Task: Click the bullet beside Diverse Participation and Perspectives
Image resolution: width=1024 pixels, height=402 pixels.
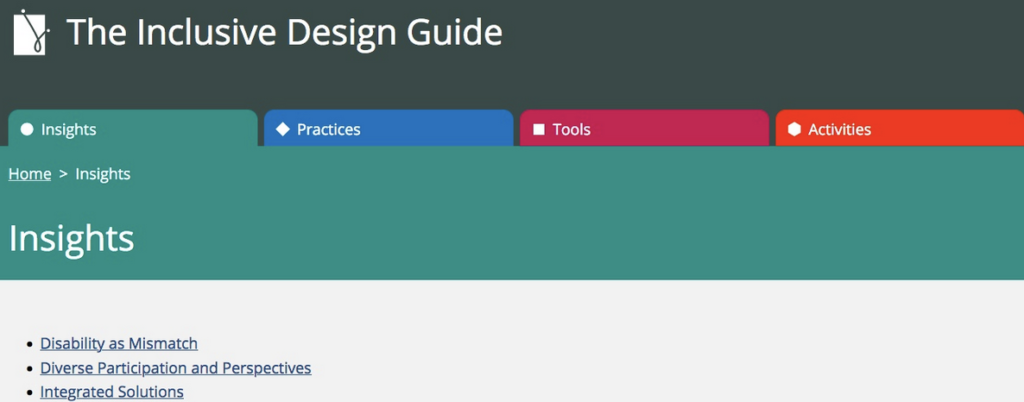Action: [x=28, y=369]
